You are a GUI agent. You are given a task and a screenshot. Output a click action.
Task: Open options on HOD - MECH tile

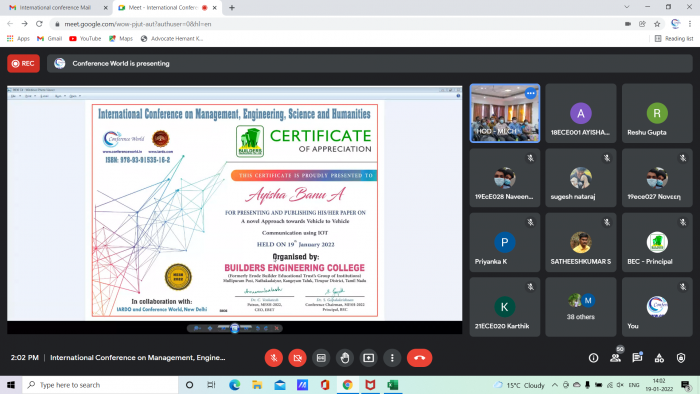pos(530,93)
